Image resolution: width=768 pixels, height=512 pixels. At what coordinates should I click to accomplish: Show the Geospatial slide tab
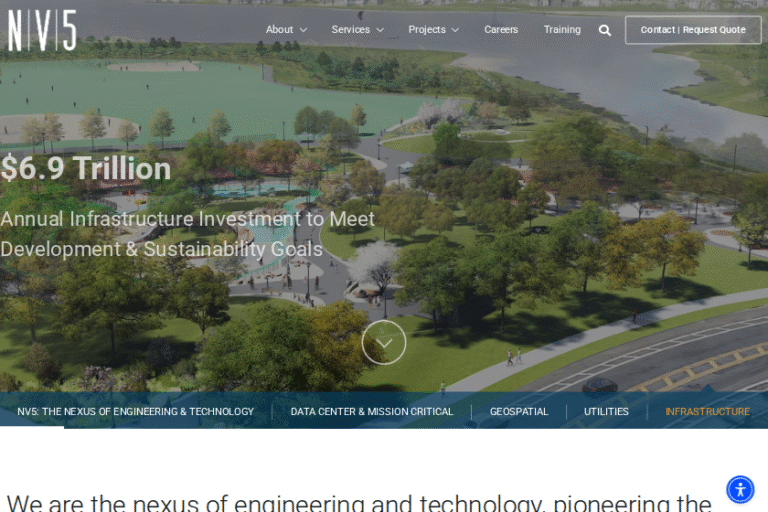click(x=519, y=411)
